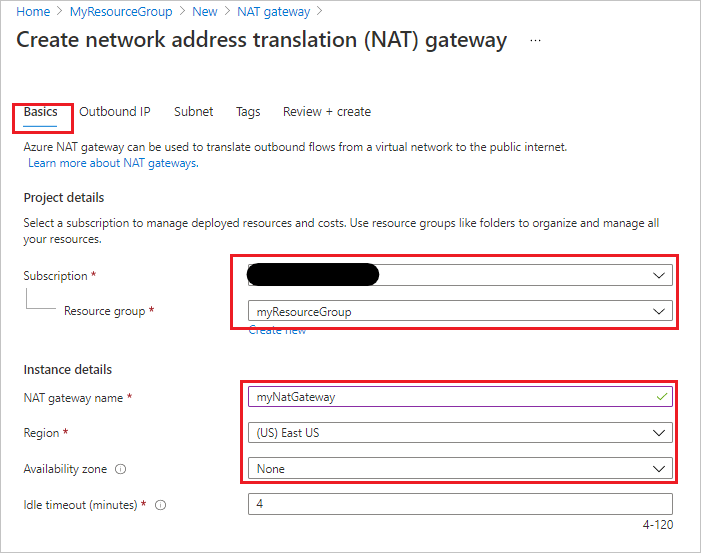Click the NAT gateway breadcrumb link
Image resolution: width=701 pixels, height=553 pixels.
[x=273, y=12]
